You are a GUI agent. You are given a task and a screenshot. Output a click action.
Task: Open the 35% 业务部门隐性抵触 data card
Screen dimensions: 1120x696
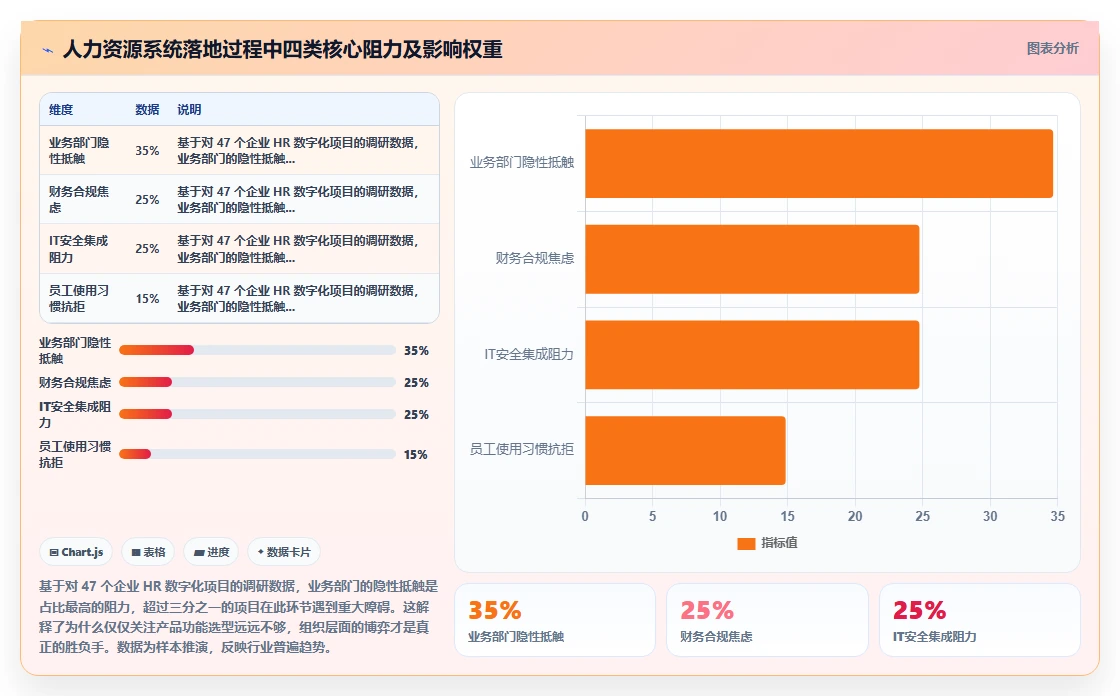[x=555, y=620]
